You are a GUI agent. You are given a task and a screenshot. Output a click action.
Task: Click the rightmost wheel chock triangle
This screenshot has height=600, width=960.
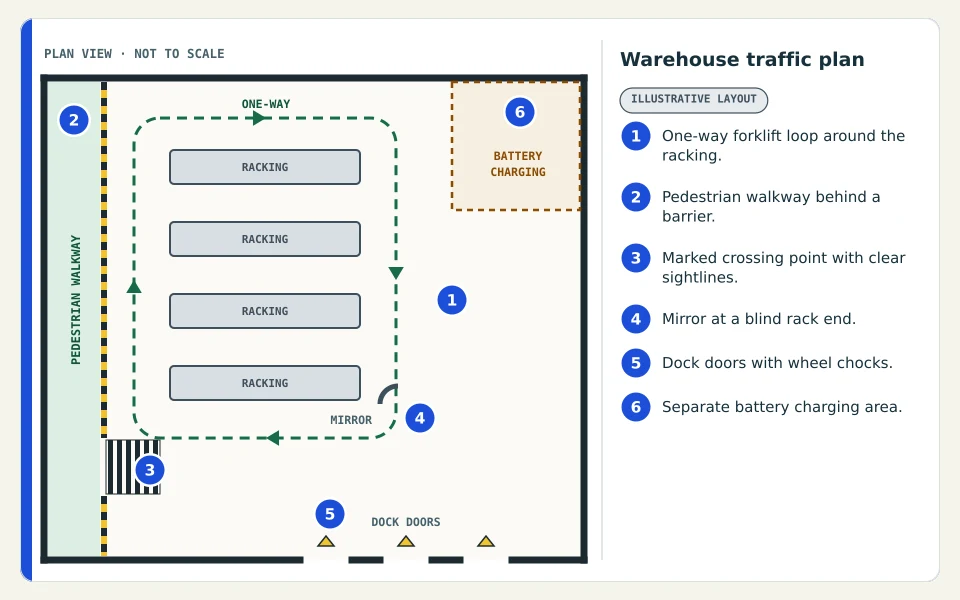click(x=486, y=541)
